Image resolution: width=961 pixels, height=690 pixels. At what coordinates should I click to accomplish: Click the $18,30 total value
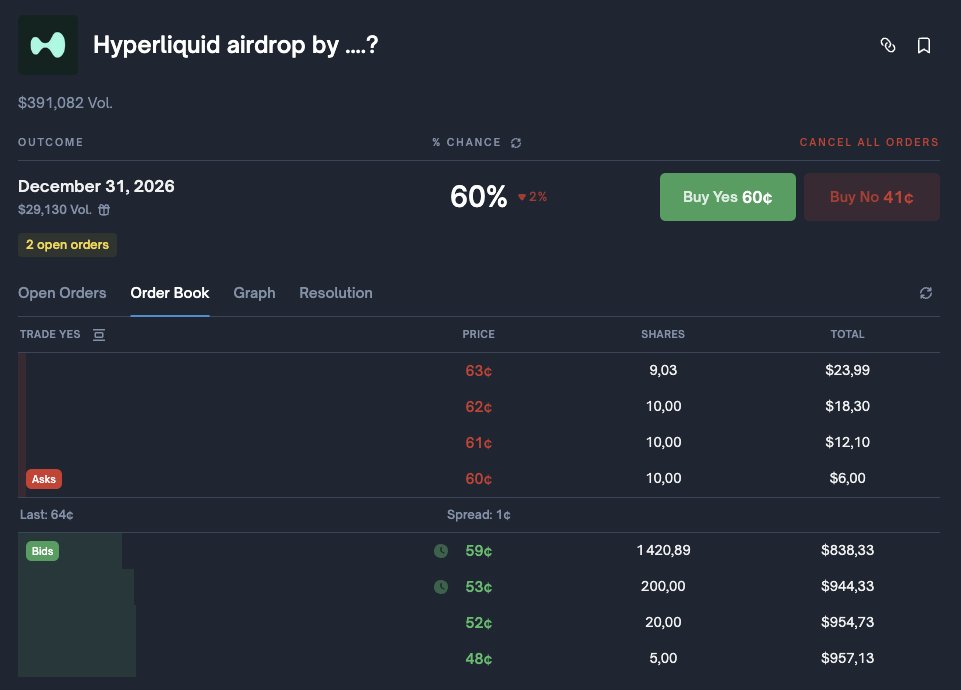[x=848, y=406]
